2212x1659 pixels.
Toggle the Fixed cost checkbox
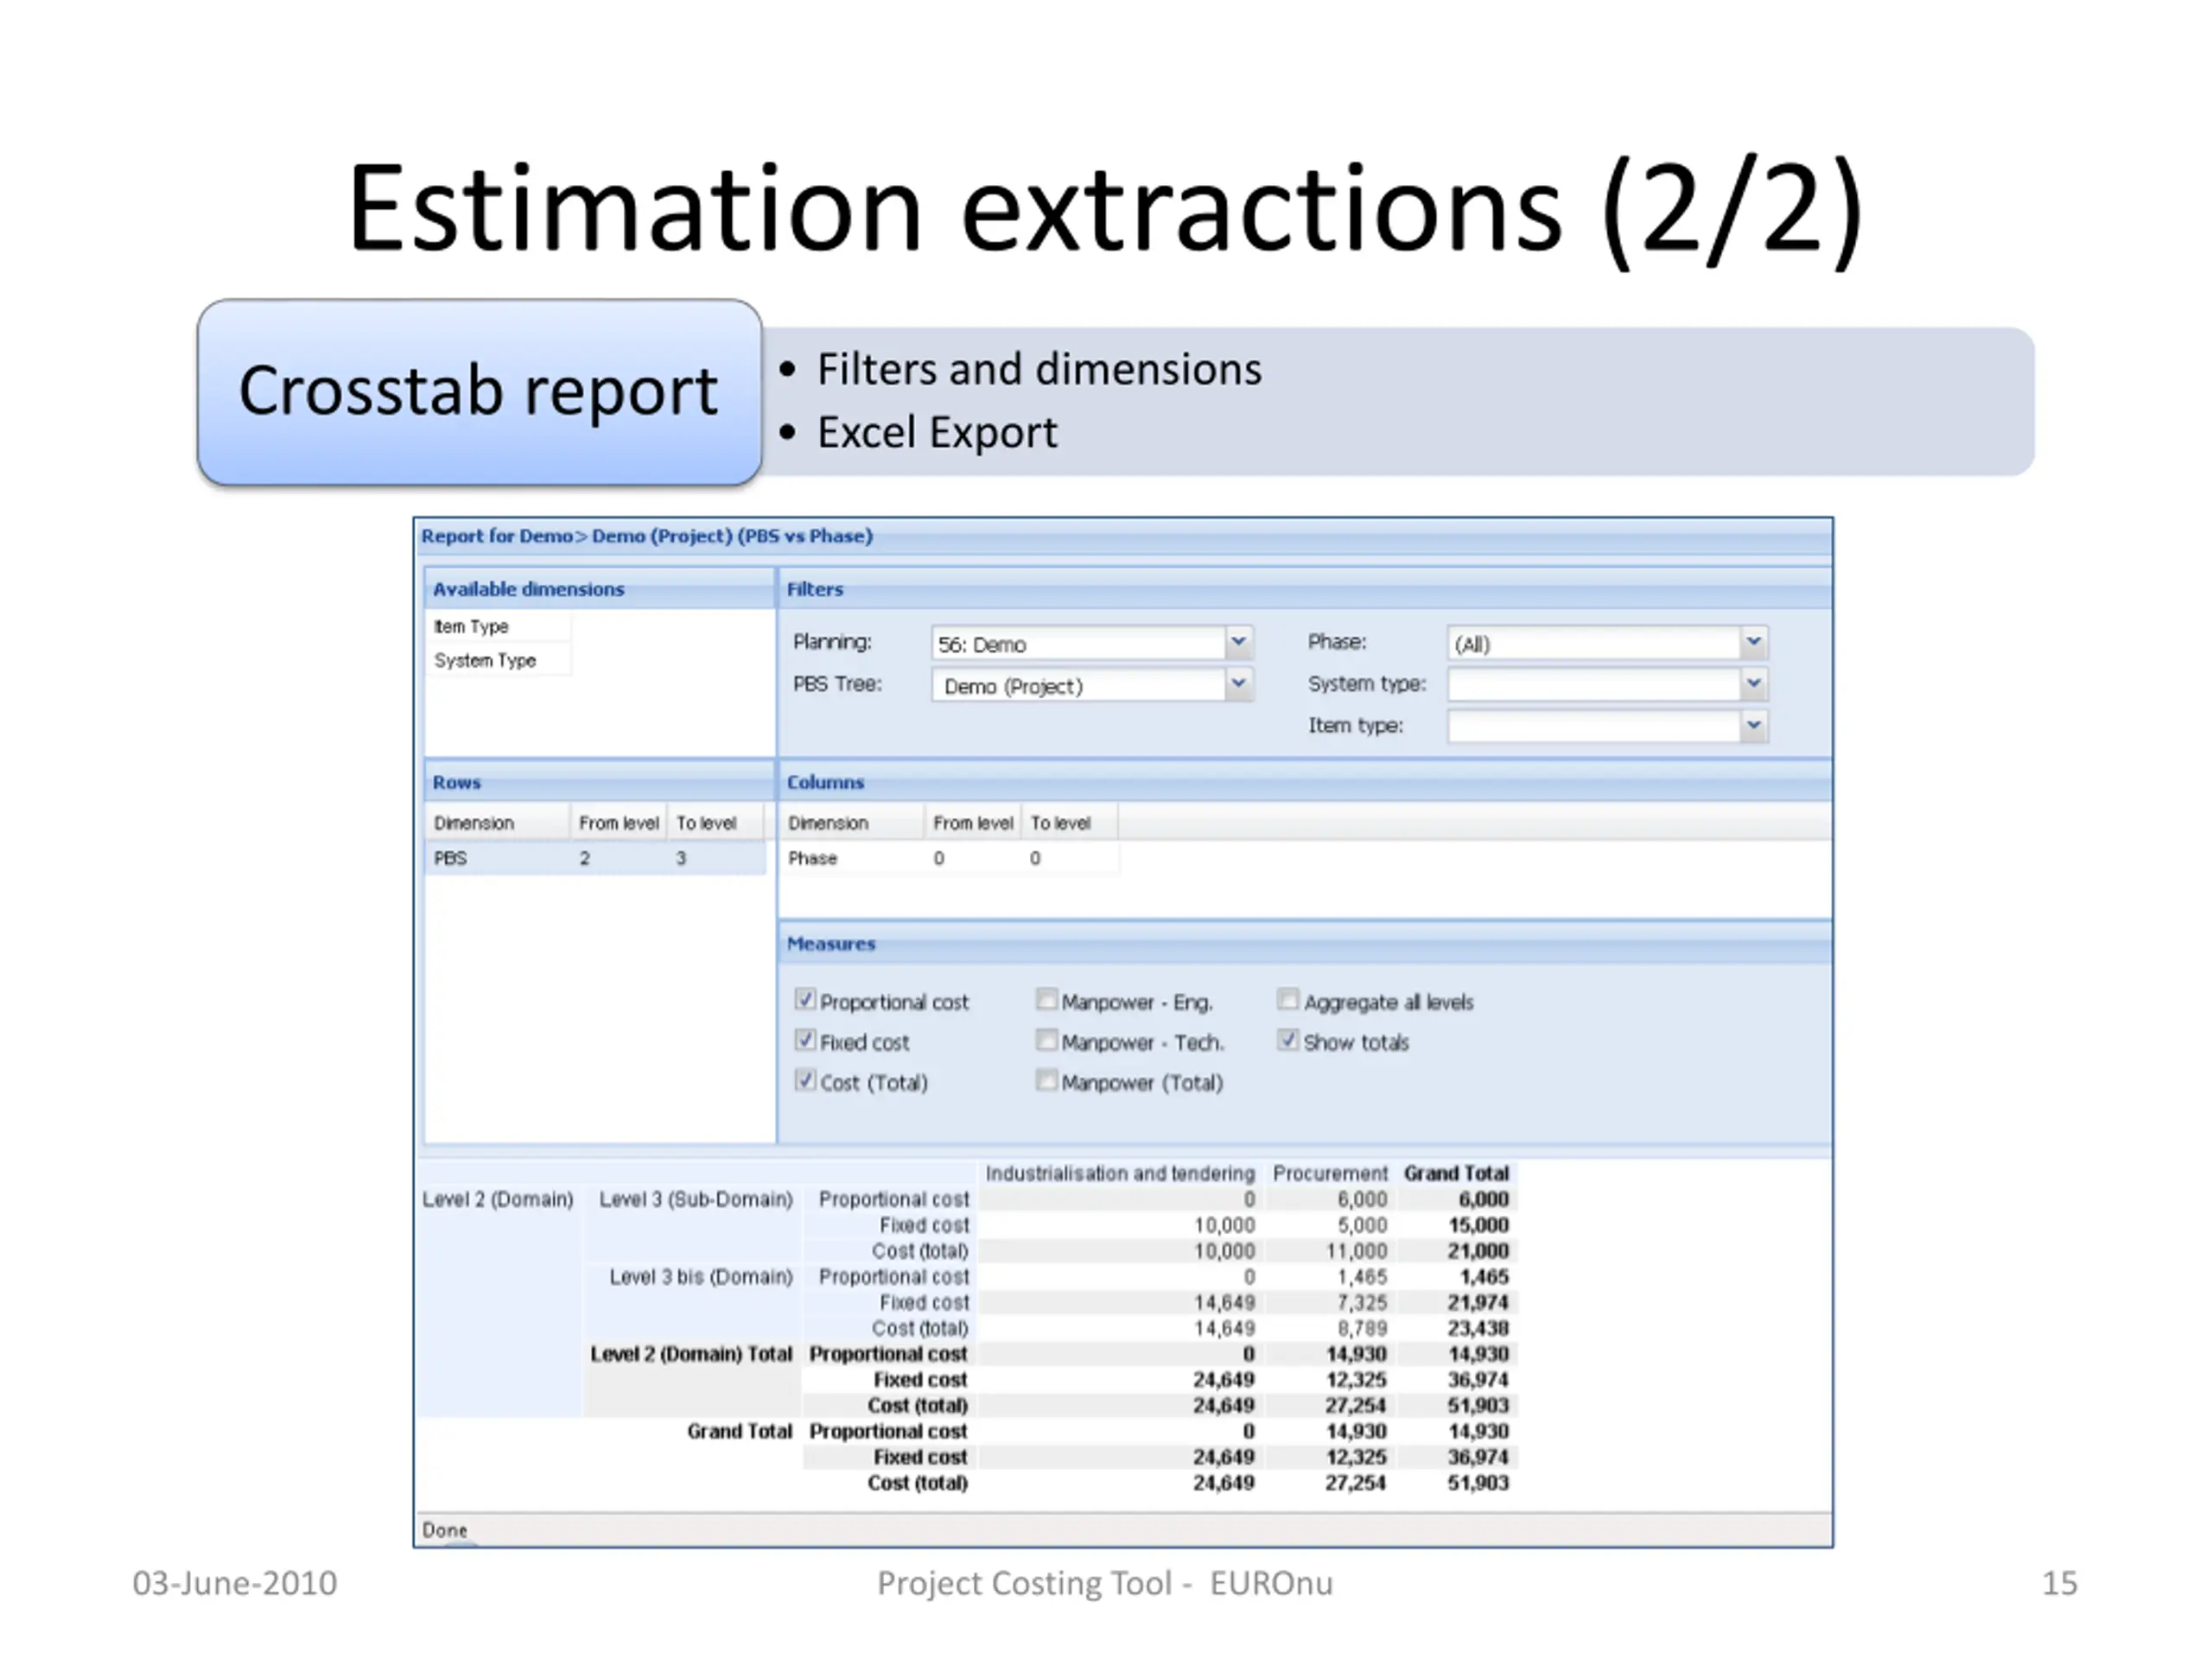pos(805,1040)
